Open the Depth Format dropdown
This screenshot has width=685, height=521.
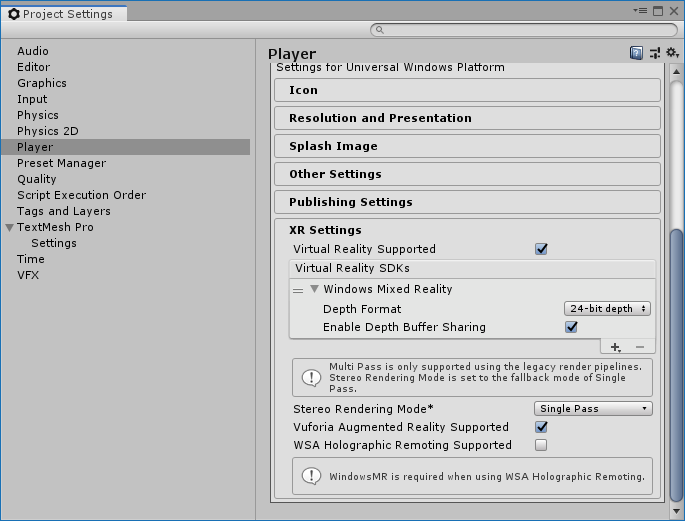(607, 308)
